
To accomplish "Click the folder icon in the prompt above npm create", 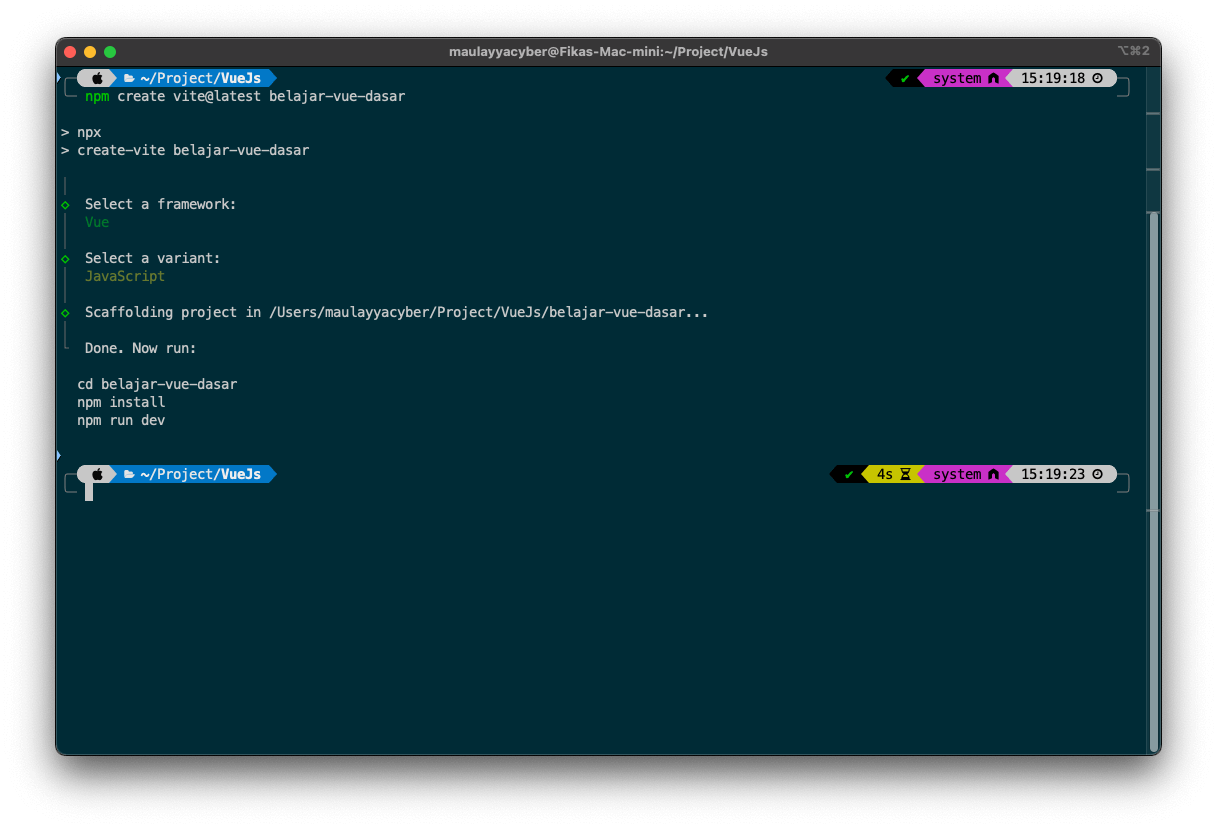I will [129, 78].
